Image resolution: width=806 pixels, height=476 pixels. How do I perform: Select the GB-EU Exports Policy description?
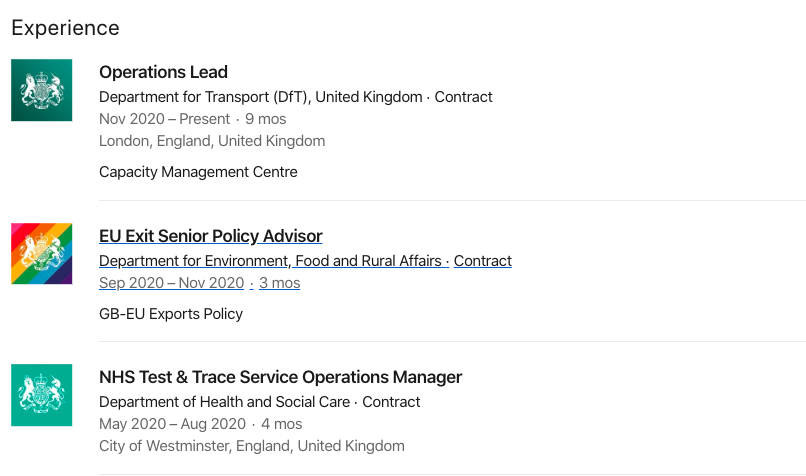point(171,314)
